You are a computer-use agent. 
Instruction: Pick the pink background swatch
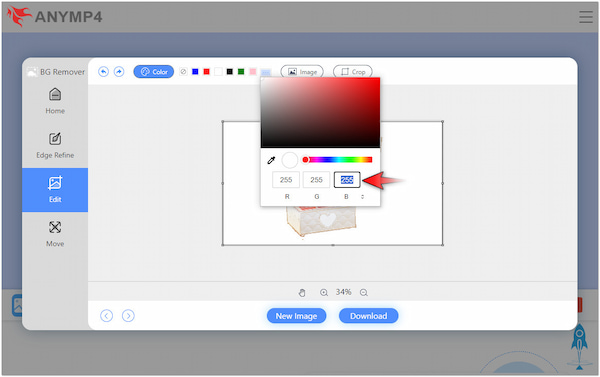pos(253,72)
